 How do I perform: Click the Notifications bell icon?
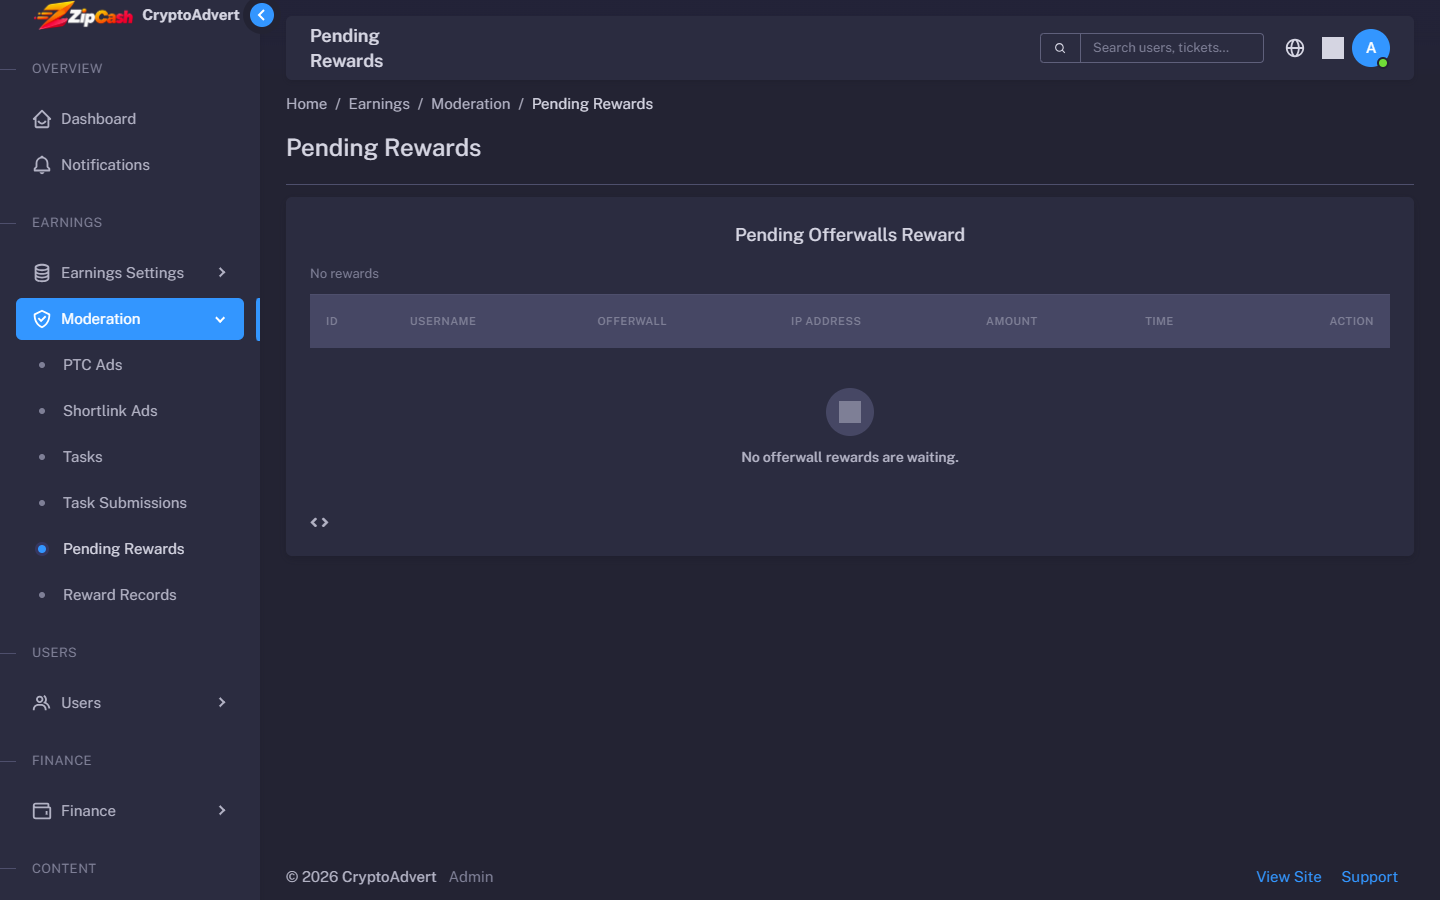42,165
